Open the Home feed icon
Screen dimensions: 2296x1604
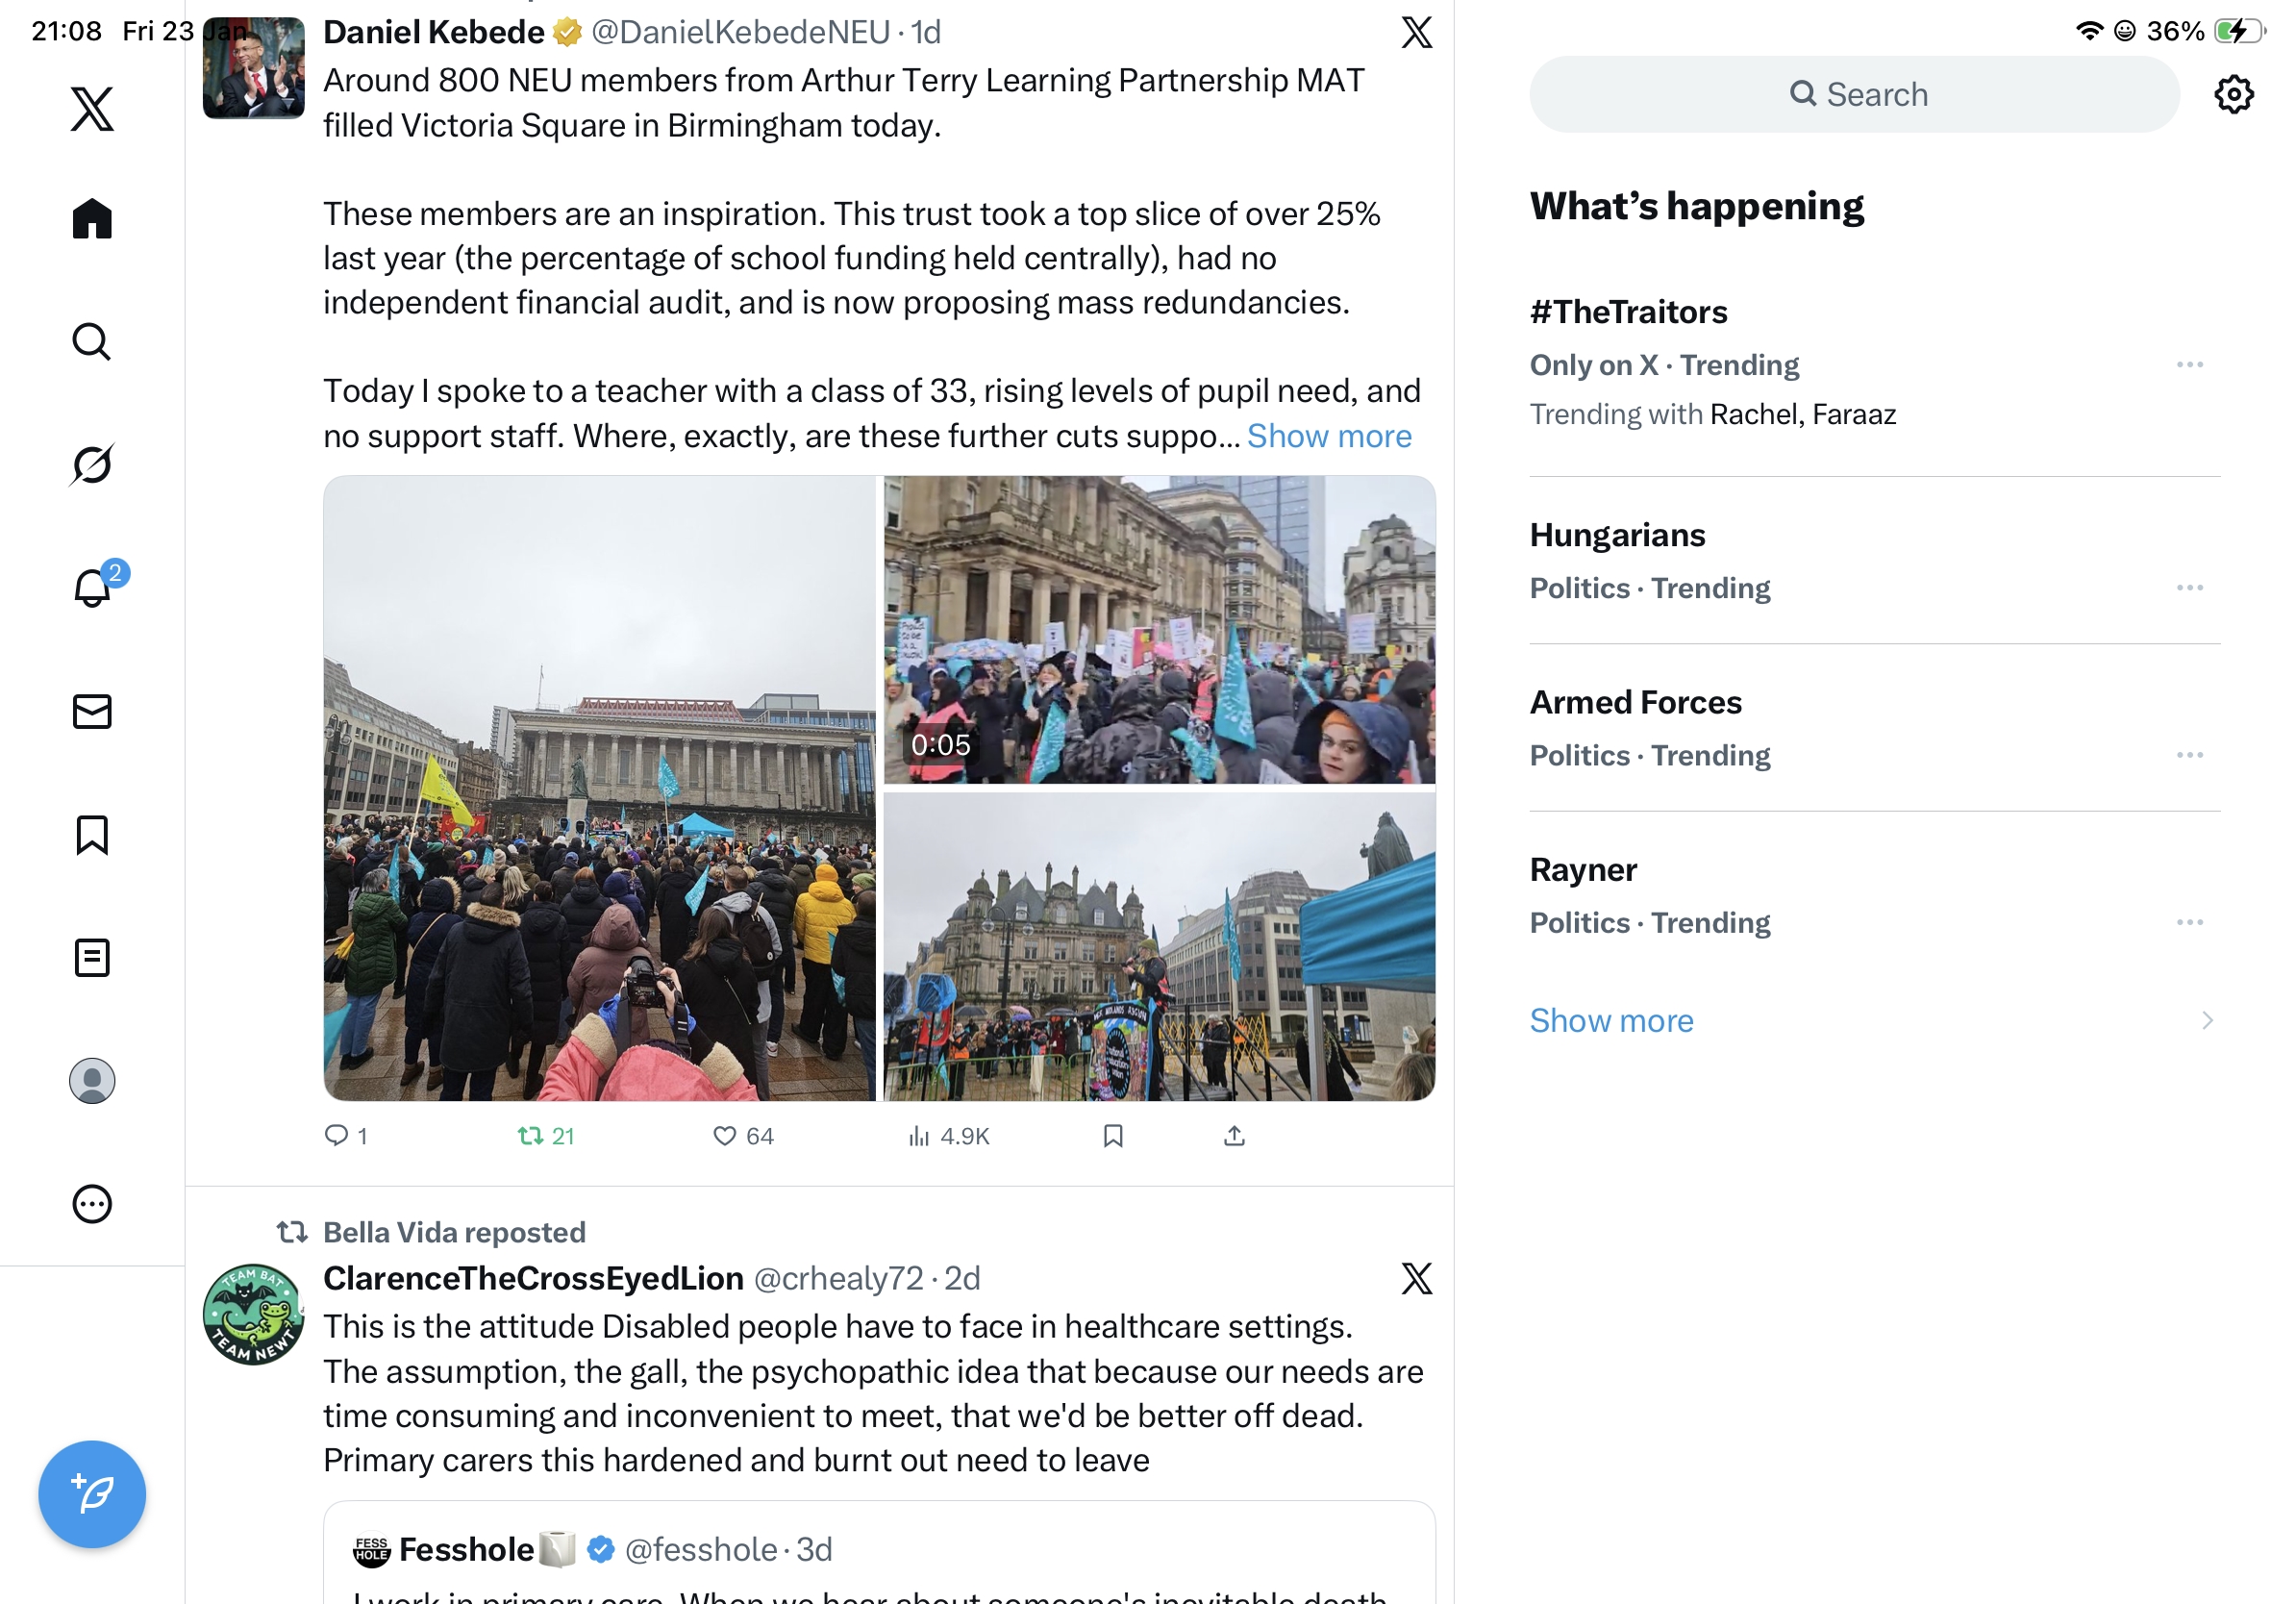coord(92,218)
